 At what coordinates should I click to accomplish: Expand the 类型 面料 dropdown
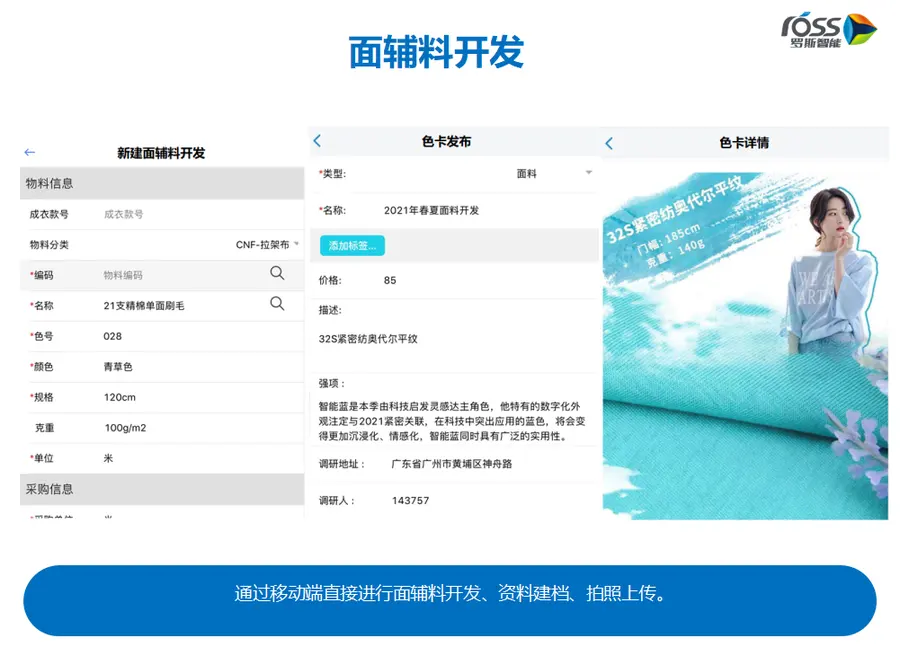click(554, 173)
